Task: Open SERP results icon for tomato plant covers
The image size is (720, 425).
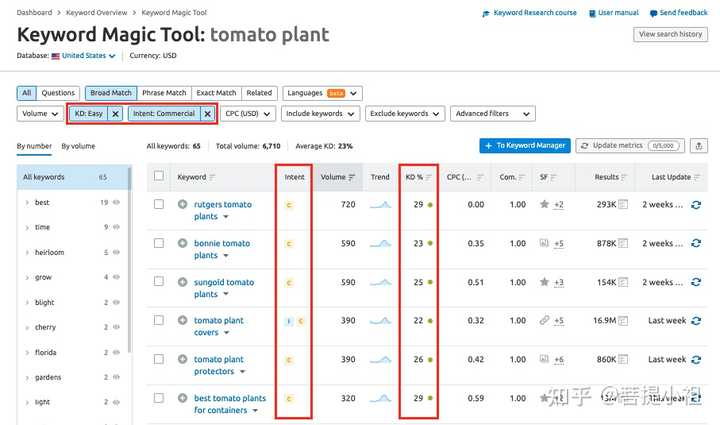Action: pyautogui.click(x=623, y=321)
